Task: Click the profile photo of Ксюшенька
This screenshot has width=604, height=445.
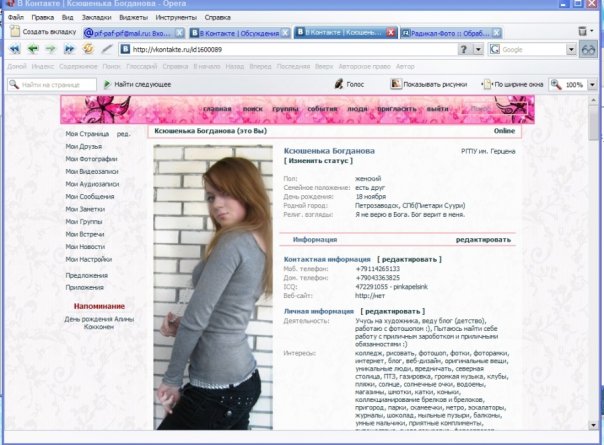Action: coord(213,287)
